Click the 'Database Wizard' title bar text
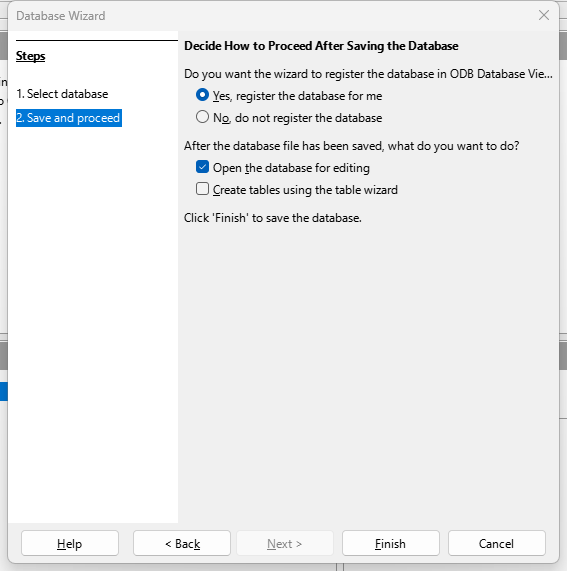567x571 pixels. click(x=61, y=16)
